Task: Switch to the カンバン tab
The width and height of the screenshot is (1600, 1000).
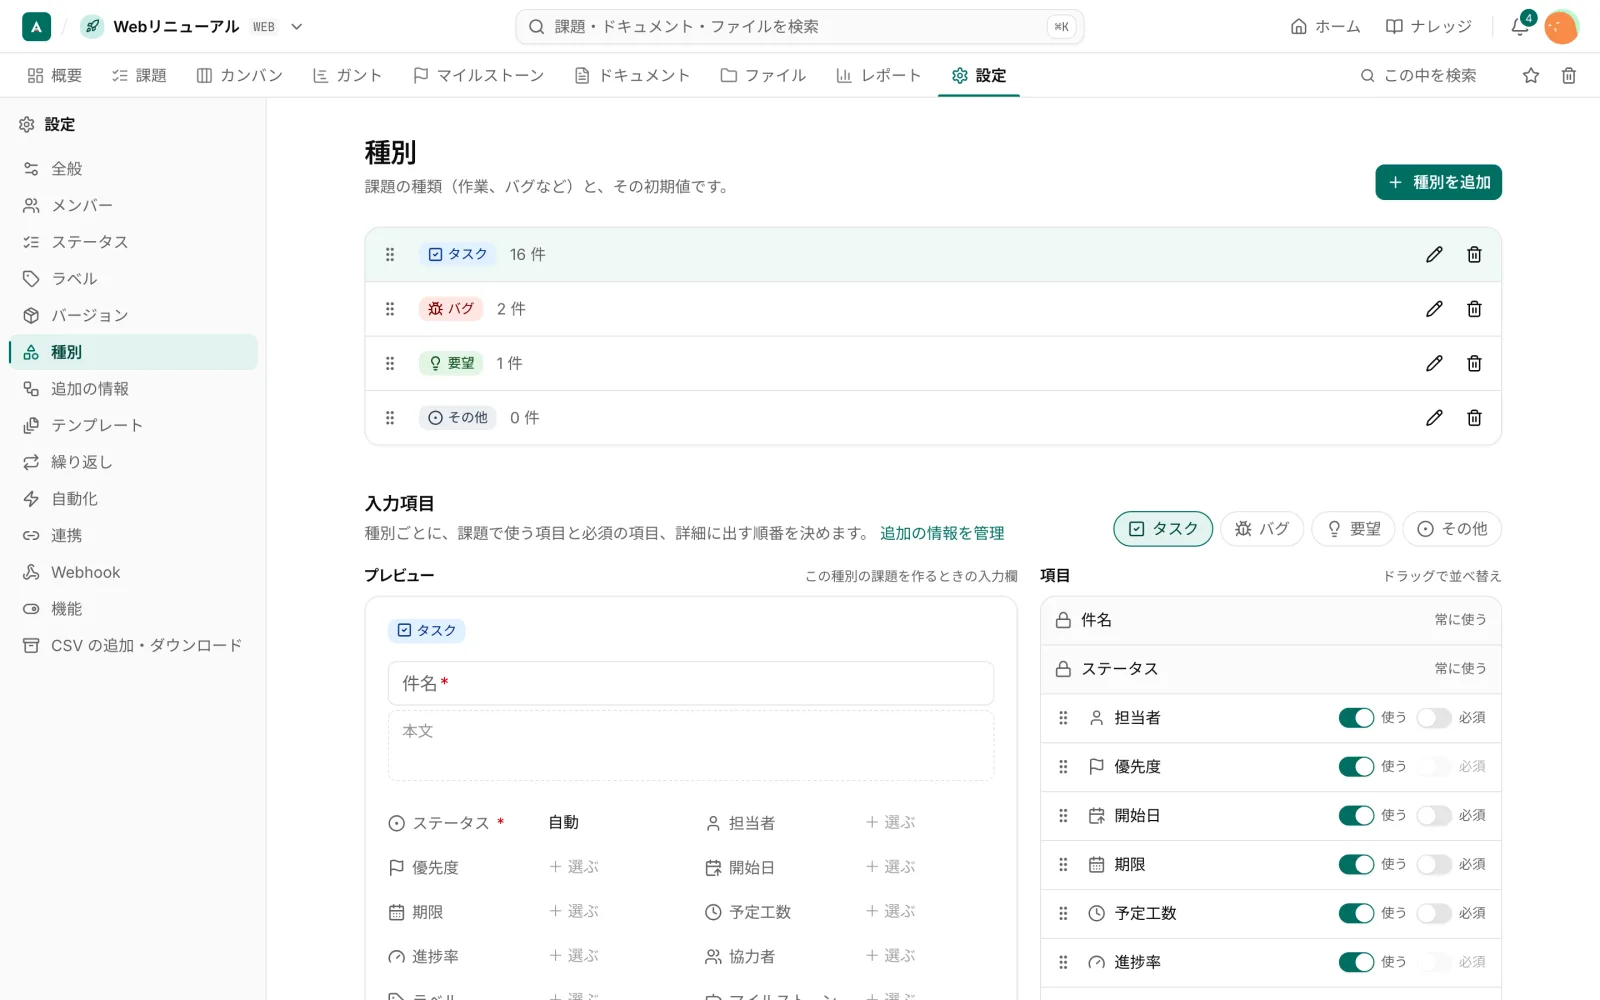Action: click(239, 75)
